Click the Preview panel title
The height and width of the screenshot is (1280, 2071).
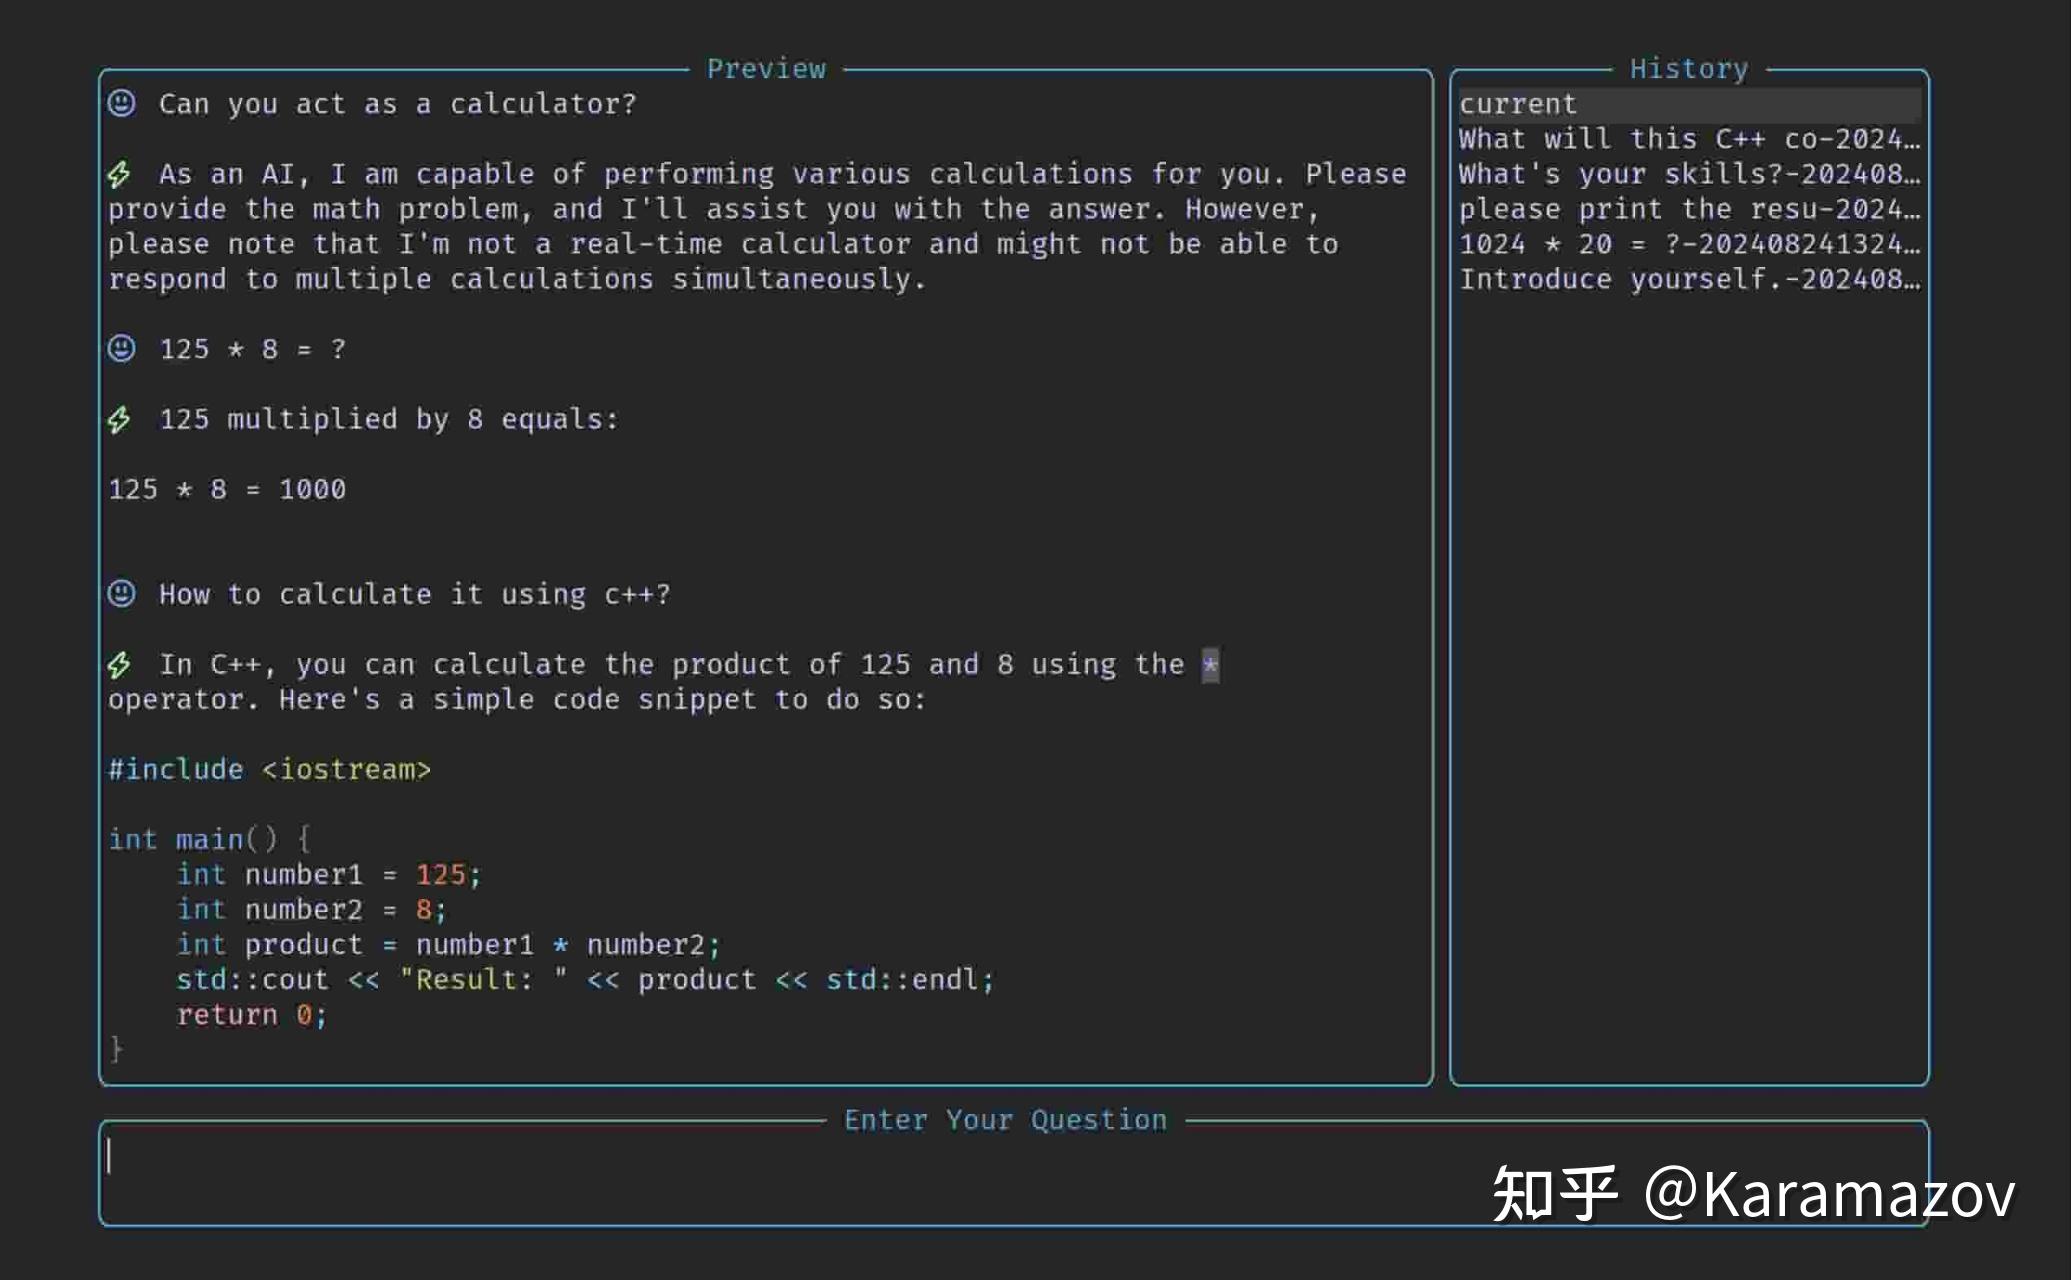(x=766, y=67)
